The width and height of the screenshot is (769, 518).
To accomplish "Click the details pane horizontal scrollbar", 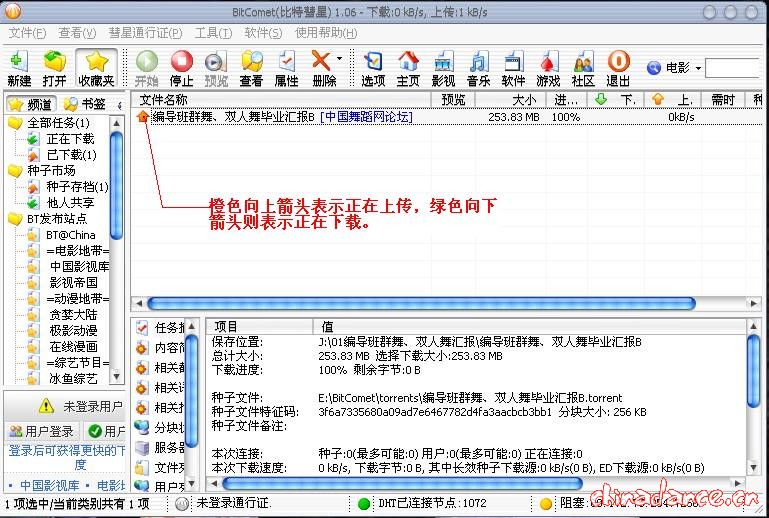I will 402,484.
